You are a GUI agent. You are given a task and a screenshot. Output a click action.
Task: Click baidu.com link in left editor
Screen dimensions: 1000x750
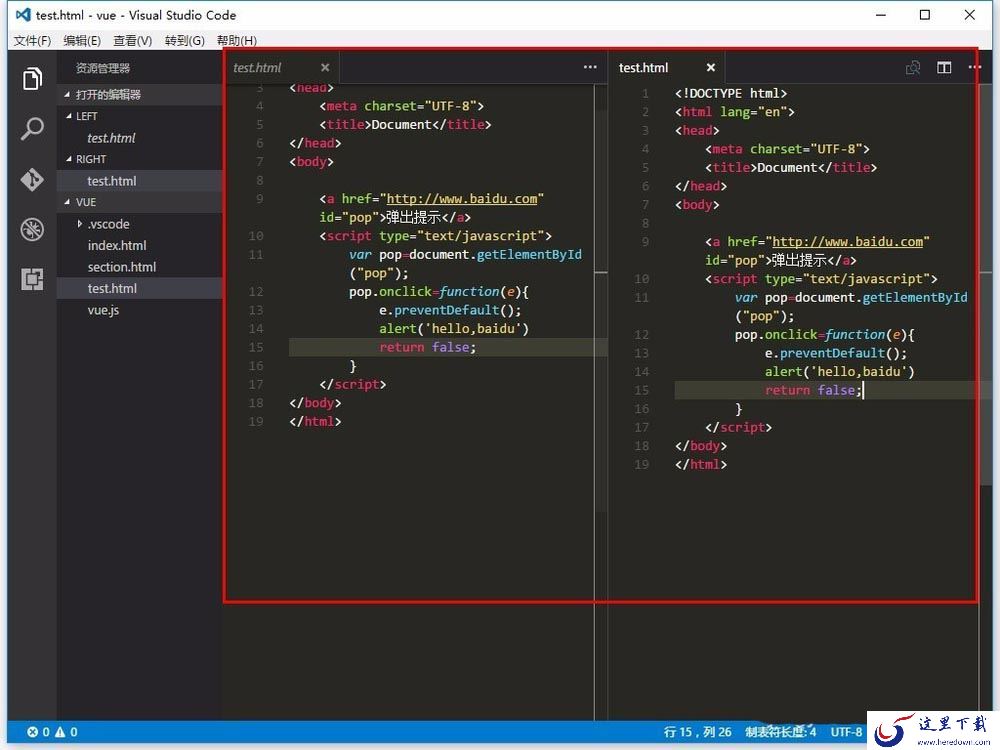pyautogui.click(x=462, y=199)
